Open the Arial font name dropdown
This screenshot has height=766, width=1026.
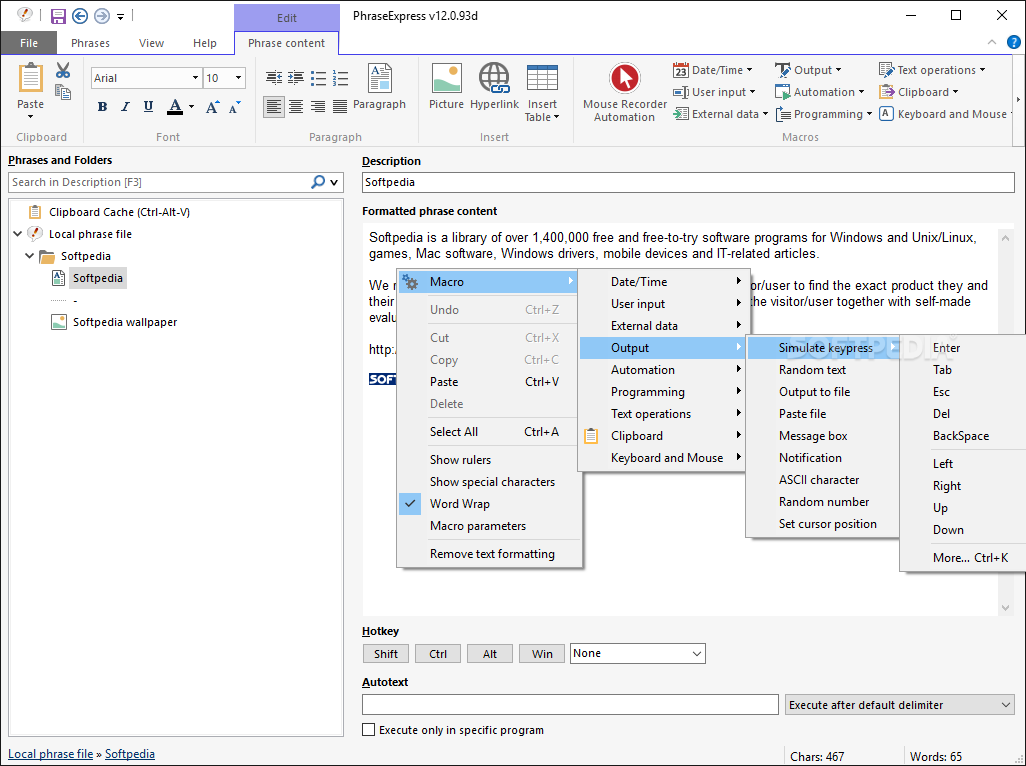coord(195,78)
